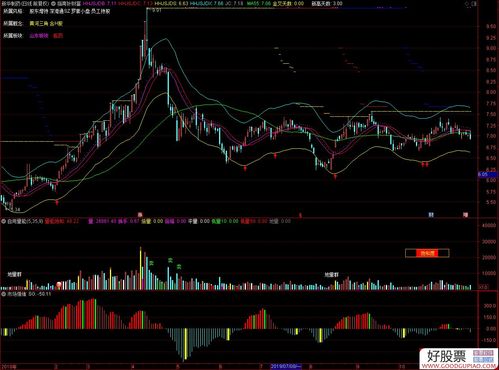Click the tallest yellow bar in the volume panel
Screen dimensions: 499x370
click(141, 268)
